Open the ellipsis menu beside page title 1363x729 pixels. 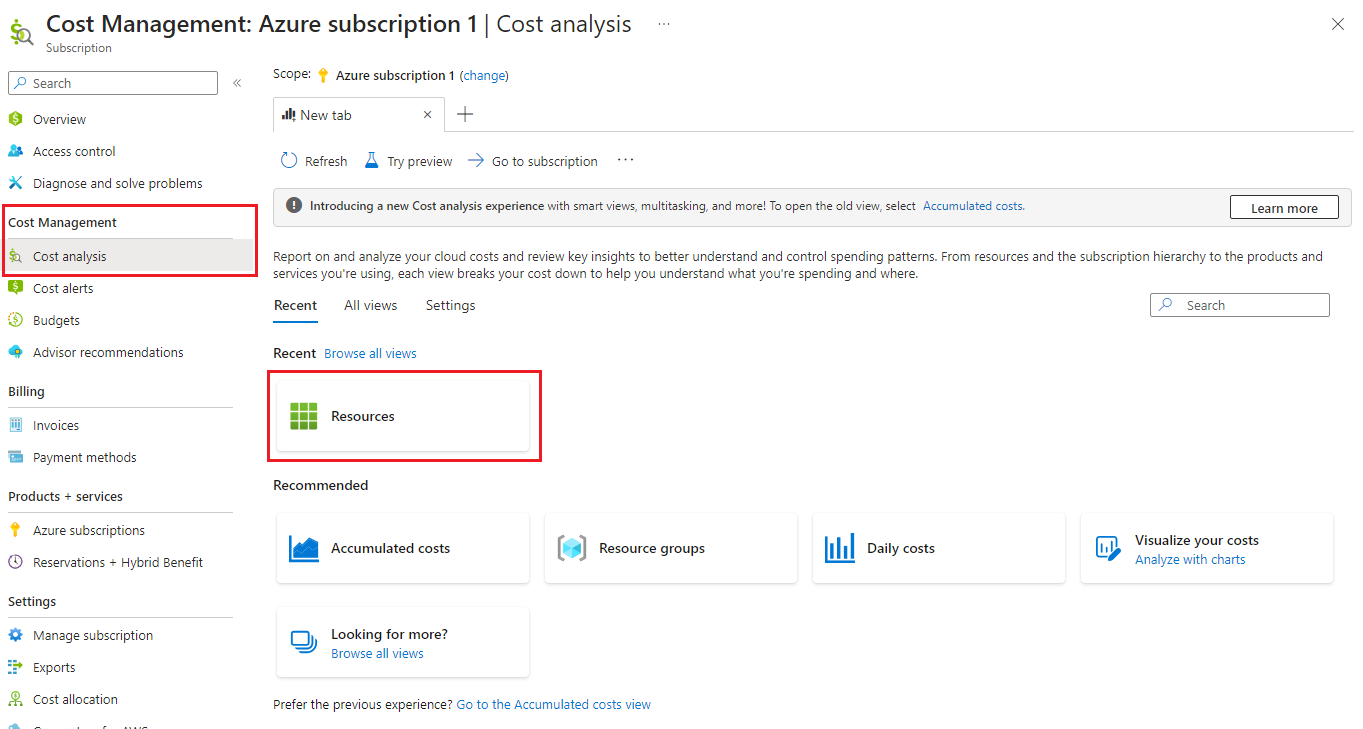point(664,24)
